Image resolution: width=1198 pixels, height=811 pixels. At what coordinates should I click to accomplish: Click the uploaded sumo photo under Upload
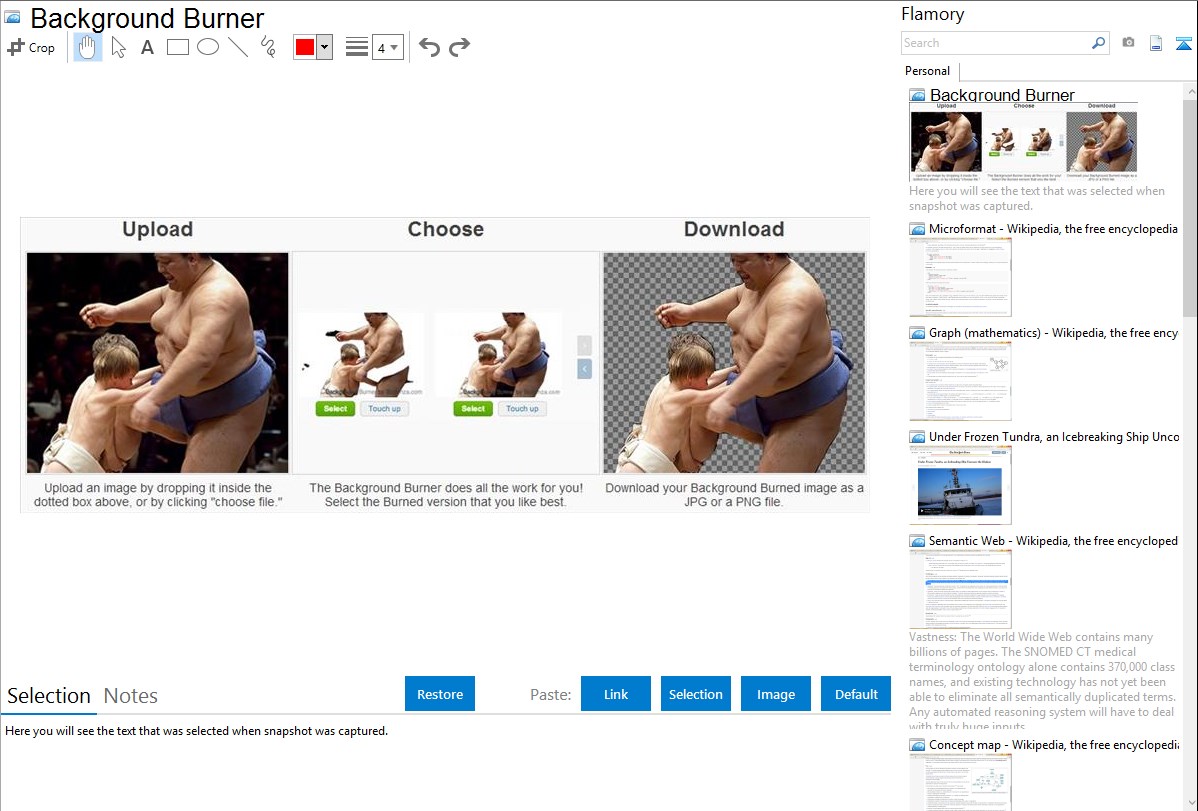tap(157, 362)
